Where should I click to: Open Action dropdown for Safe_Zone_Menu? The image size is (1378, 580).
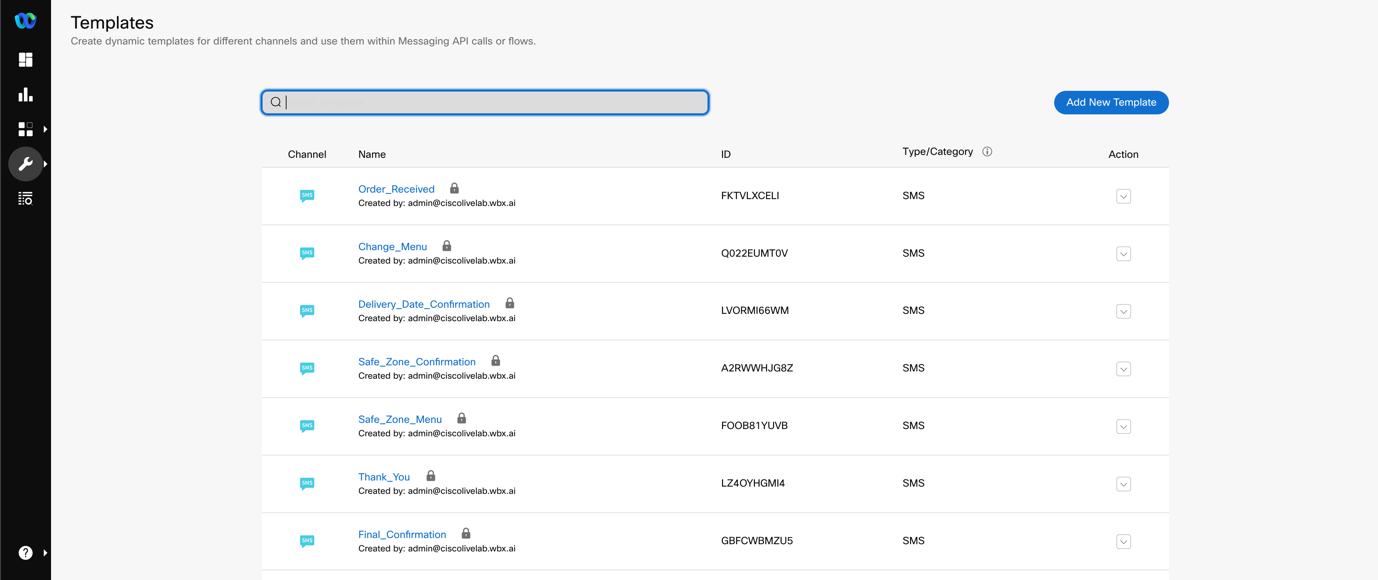pos(1123,426)
